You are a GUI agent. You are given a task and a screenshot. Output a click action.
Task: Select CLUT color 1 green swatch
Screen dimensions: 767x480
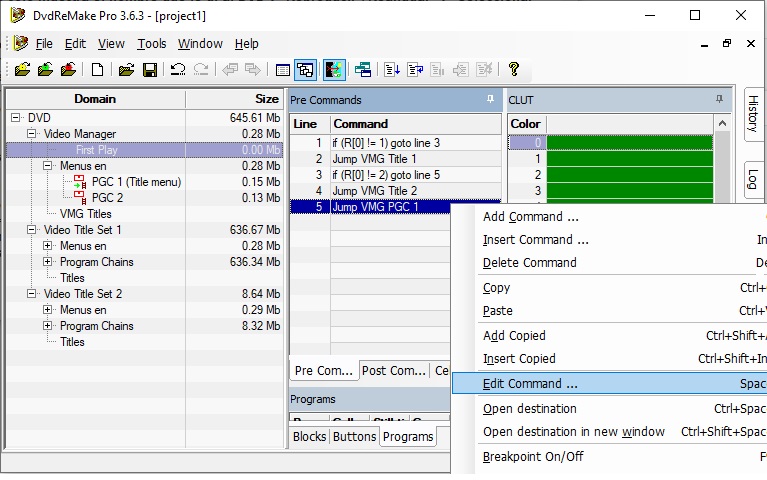tap(630, 159)
